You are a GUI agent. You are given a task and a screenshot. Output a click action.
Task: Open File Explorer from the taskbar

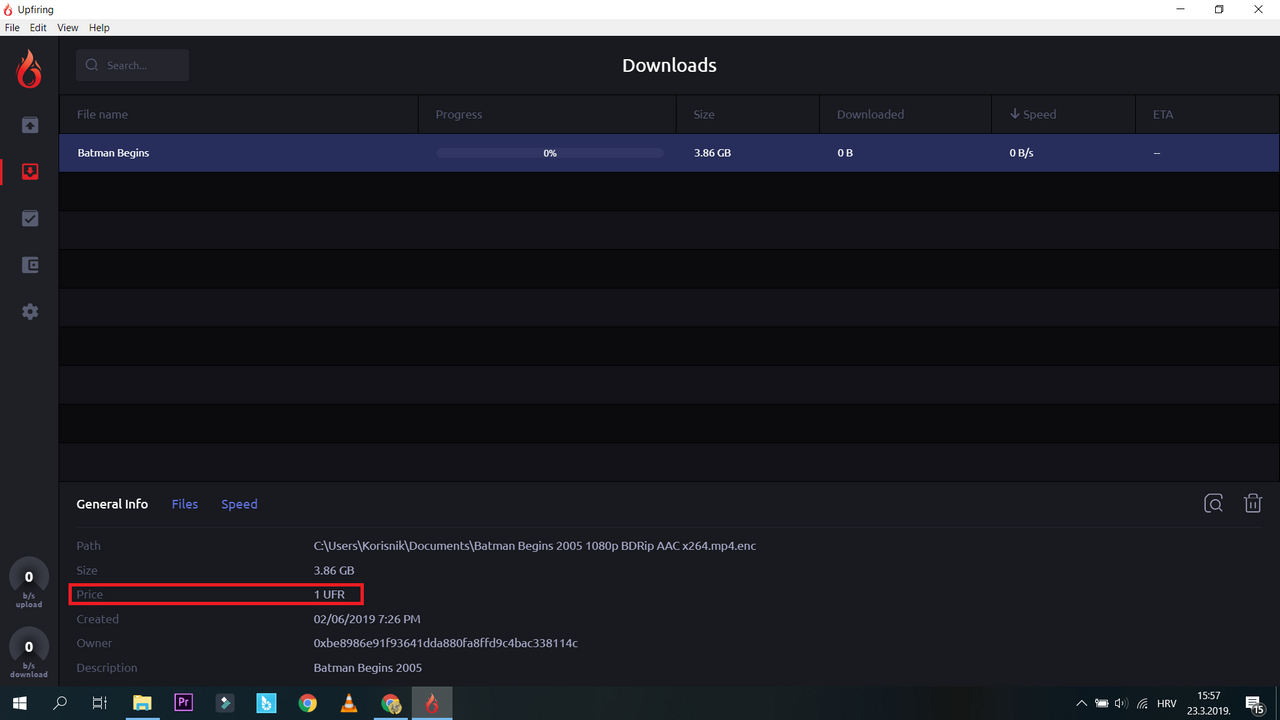click(142, 703)
